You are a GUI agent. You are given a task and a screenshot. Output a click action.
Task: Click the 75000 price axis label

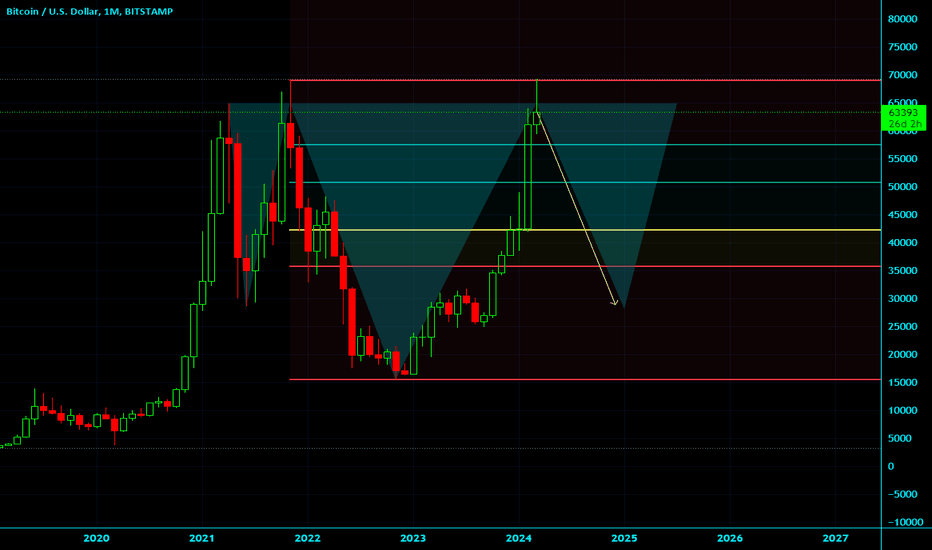(x=902, y=47)
